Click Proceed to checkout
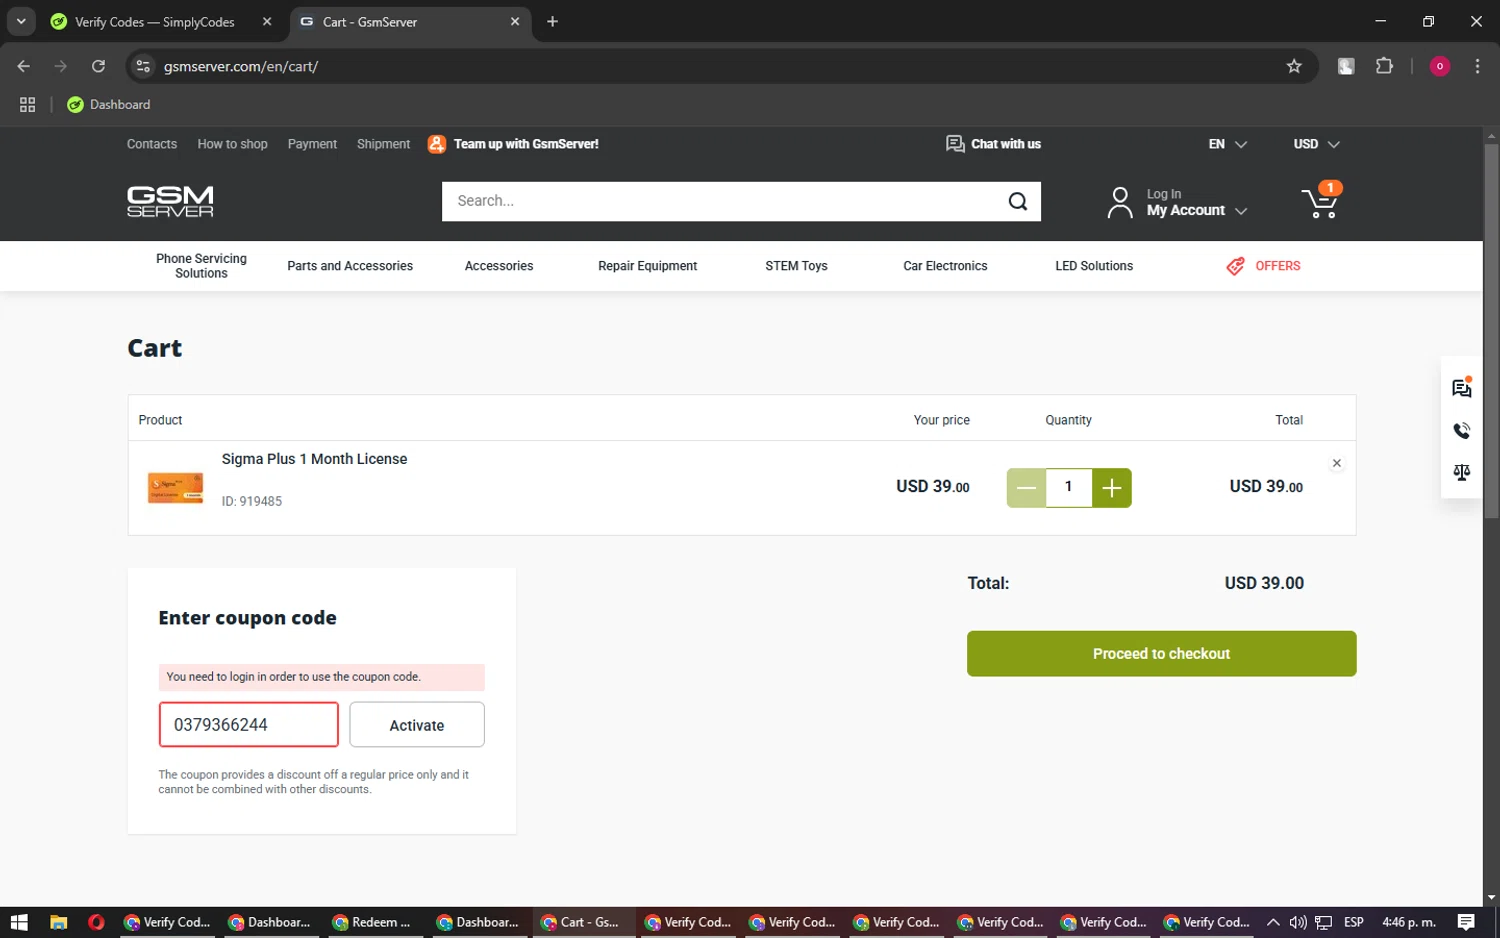This screenshot has width=1500, height=938. click(1161, 653)
